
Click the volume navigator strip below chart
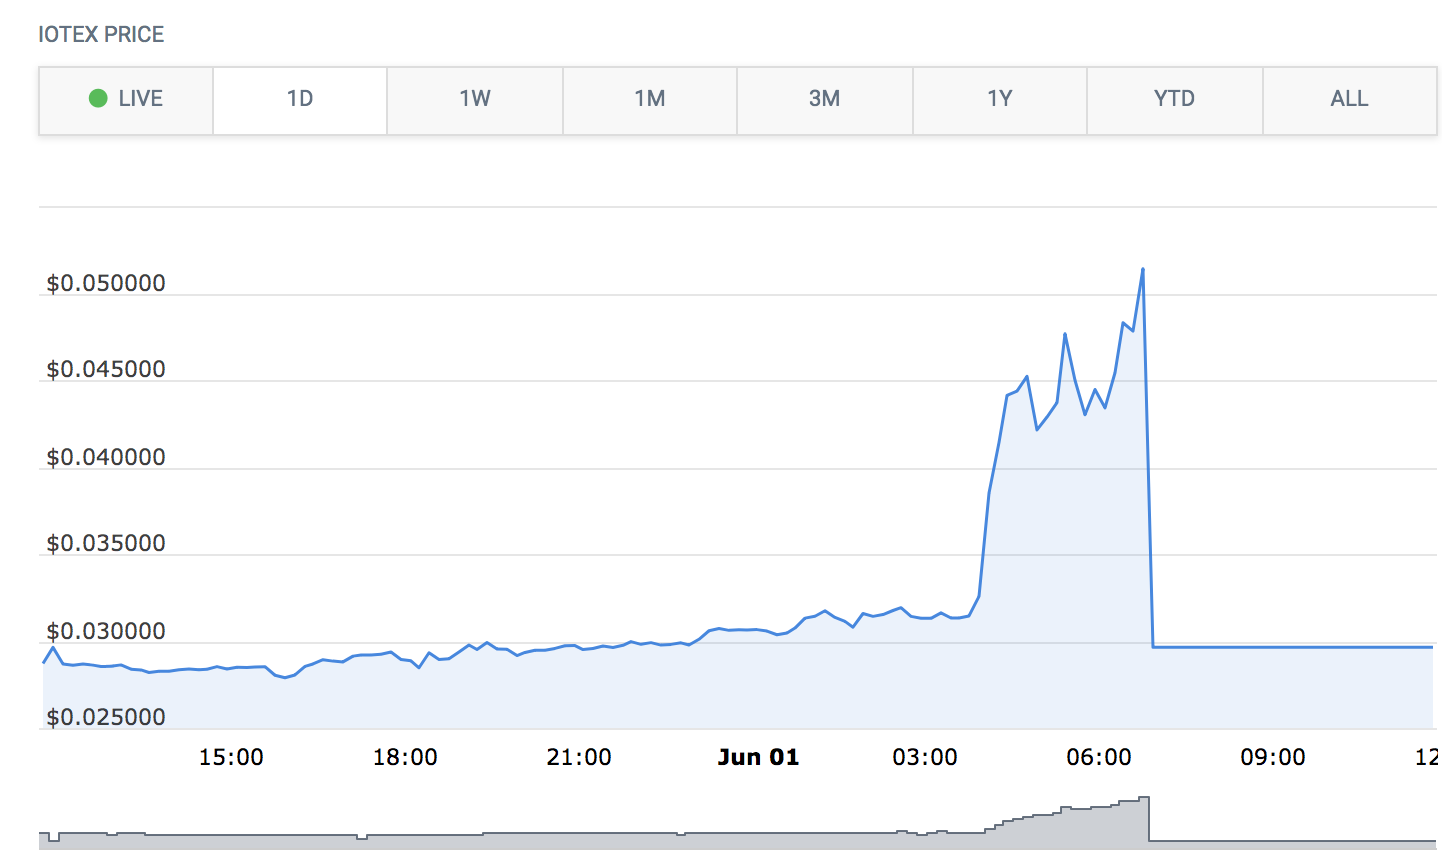coord(738,823)
